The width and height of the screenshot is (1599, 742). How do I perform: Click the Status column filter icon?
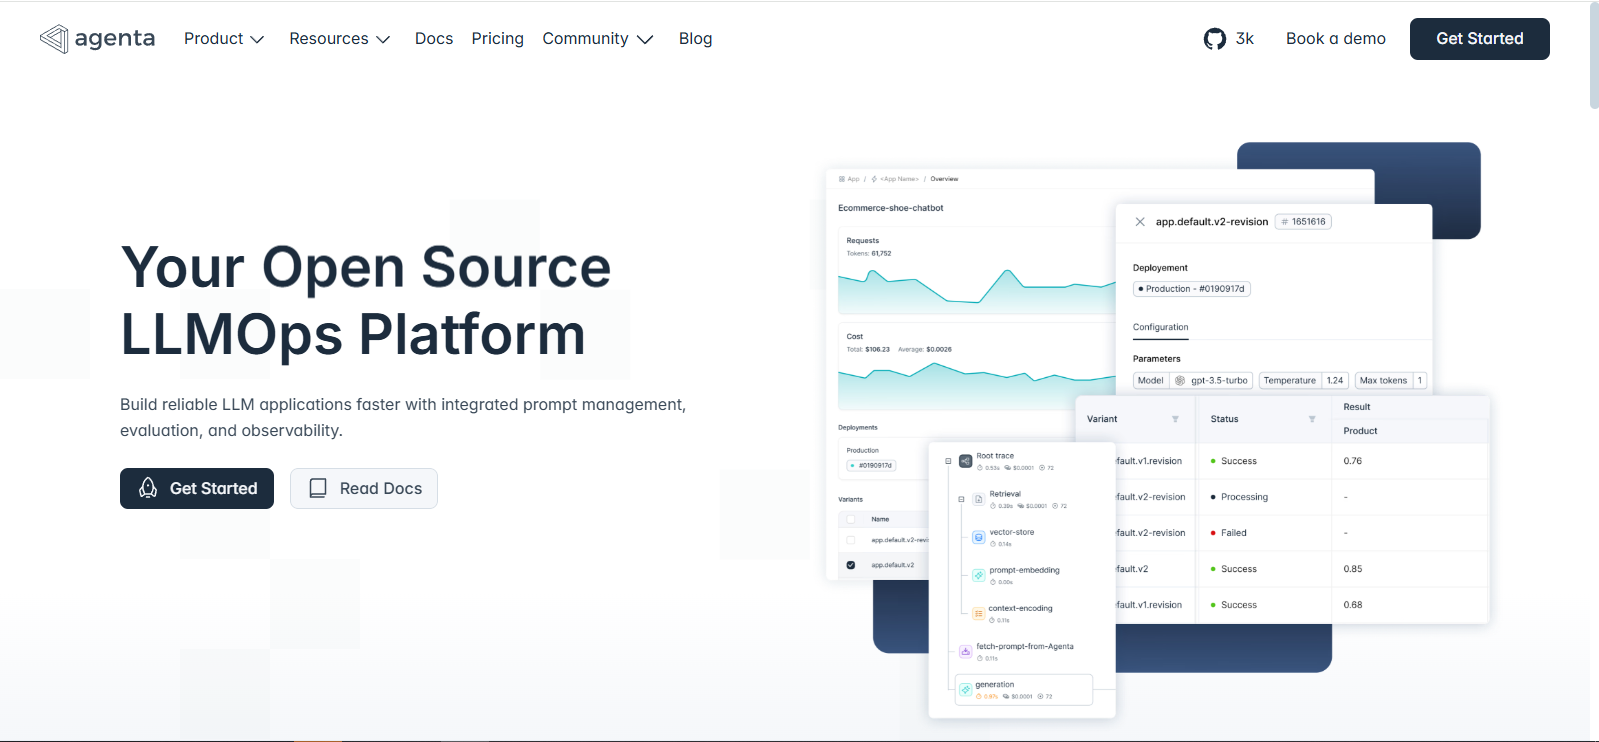coord(1312,419)
